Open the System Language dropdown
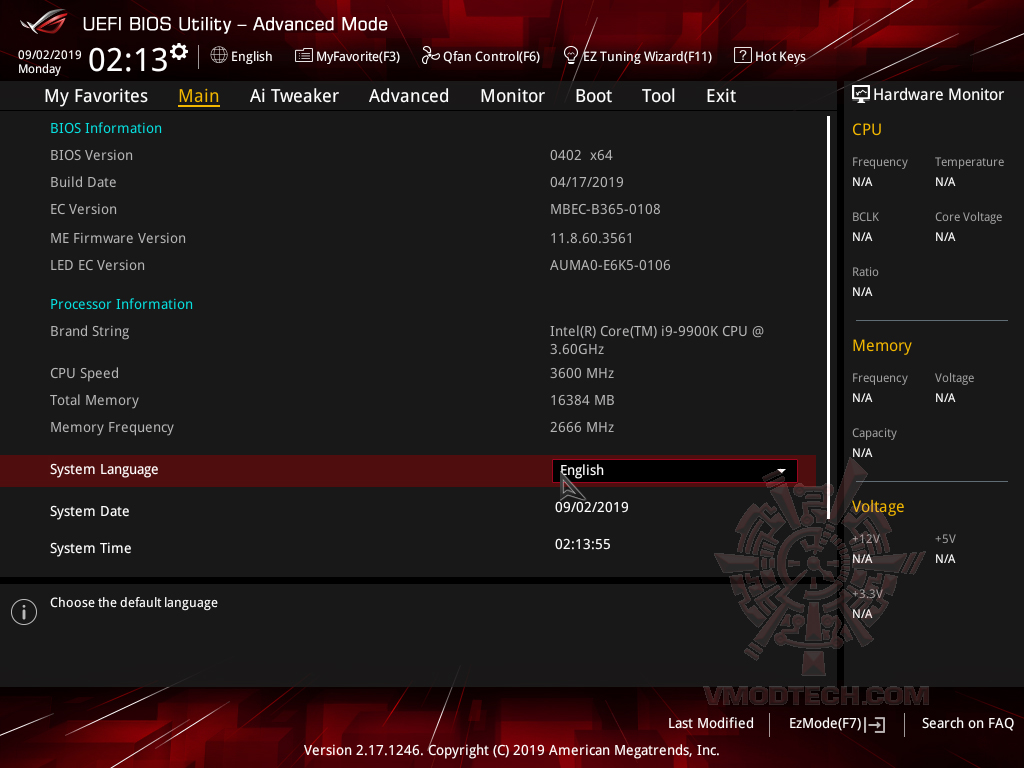This screenshot has height=768, width=1024. [674, 470]
